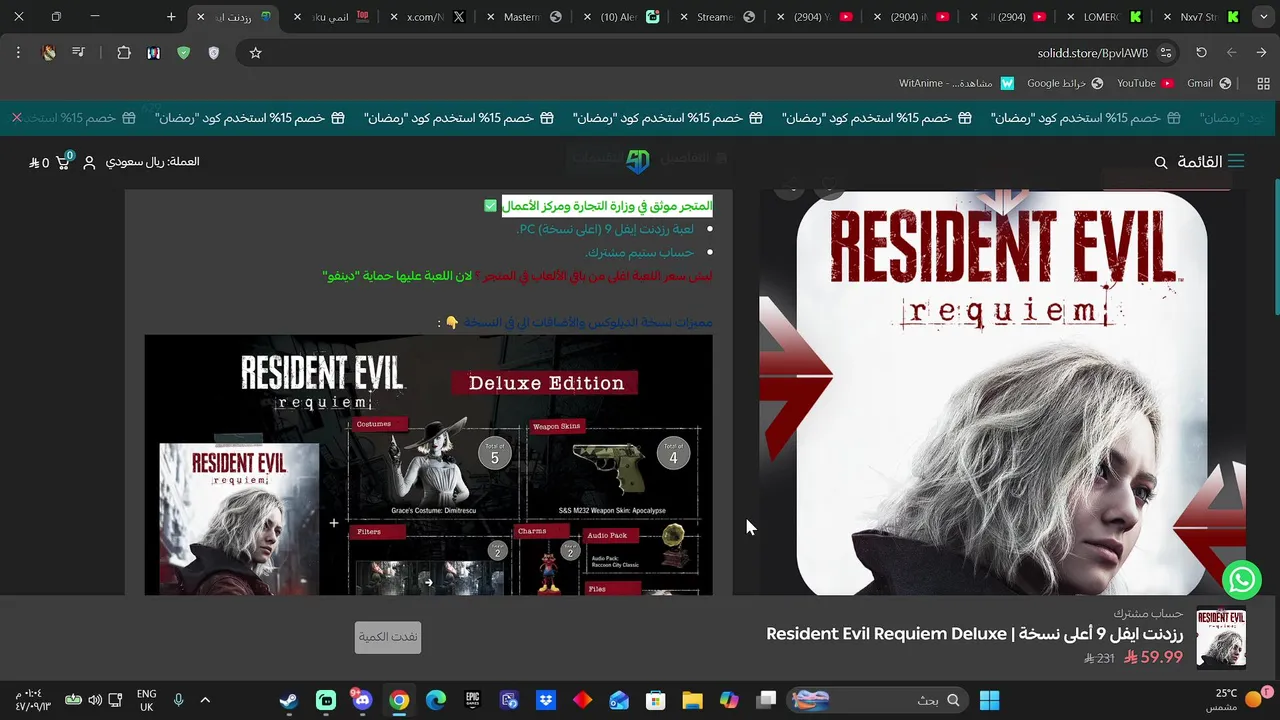Image resolution: width=1280 pixels, height=720 pixels.
Task: Click the نفدت الكمية sold-out button
Action: click(388, 637)
